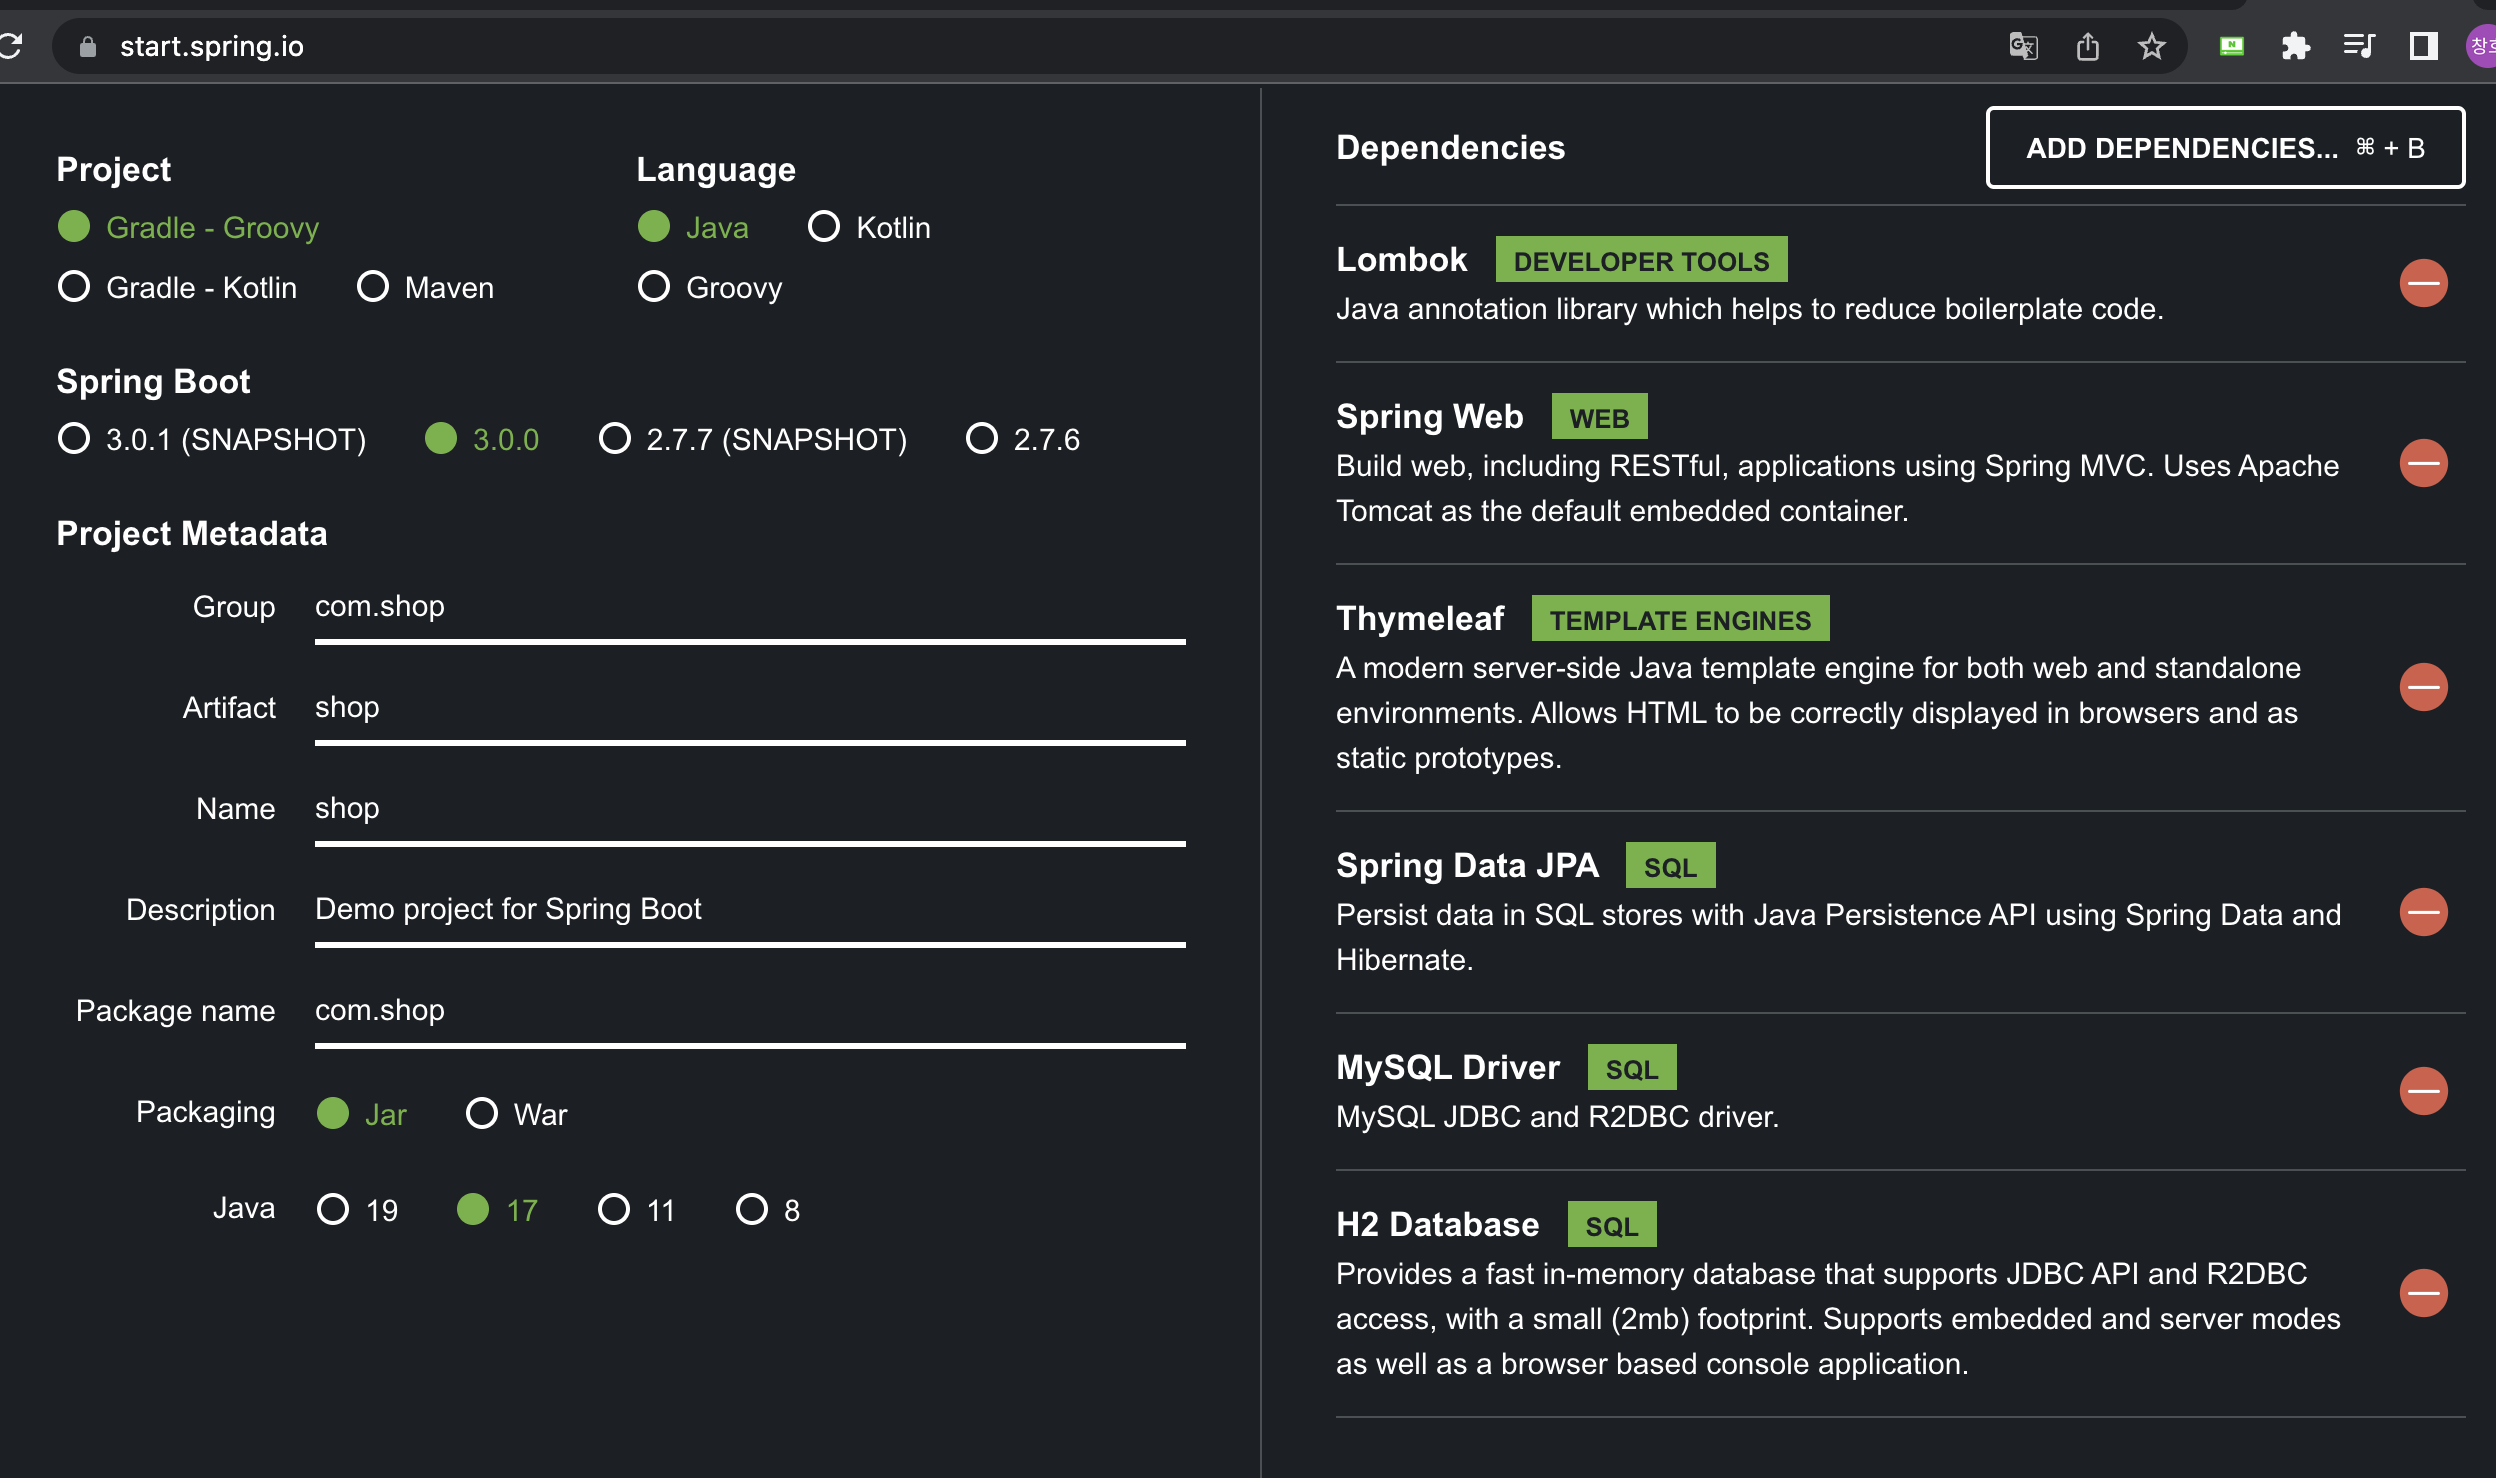This screenshot has width=2496, height=1478.
Task: Open the Google Translate icon
Action: pos(2023,46)
